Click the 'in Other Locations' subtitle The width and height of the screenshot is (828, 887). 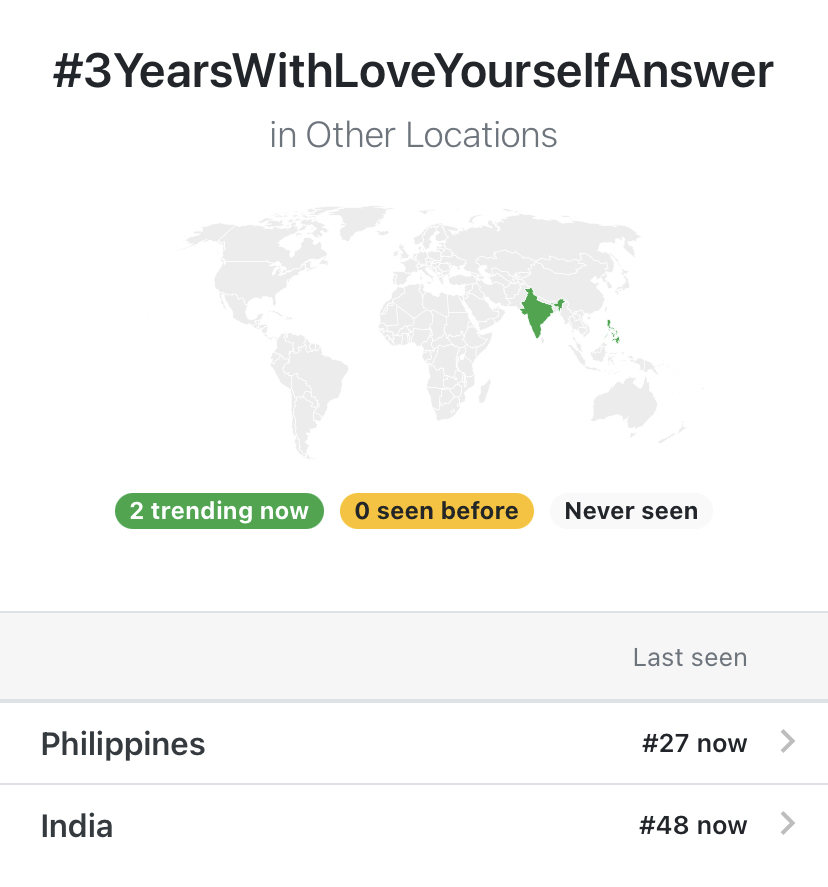coord(413,135)
